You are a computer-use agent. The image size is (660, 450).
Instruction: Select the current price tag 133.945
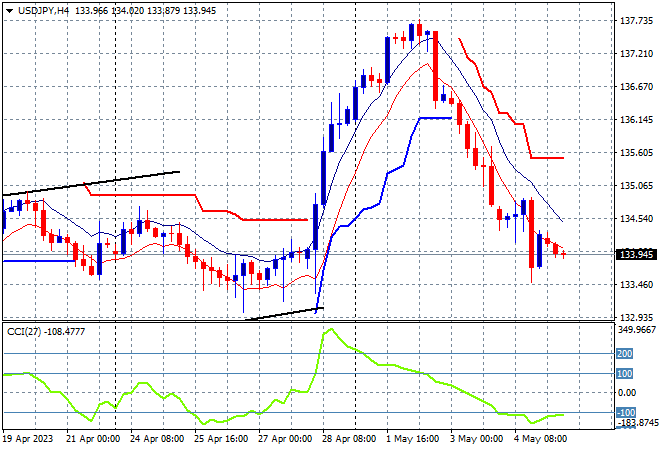[636, 254]
